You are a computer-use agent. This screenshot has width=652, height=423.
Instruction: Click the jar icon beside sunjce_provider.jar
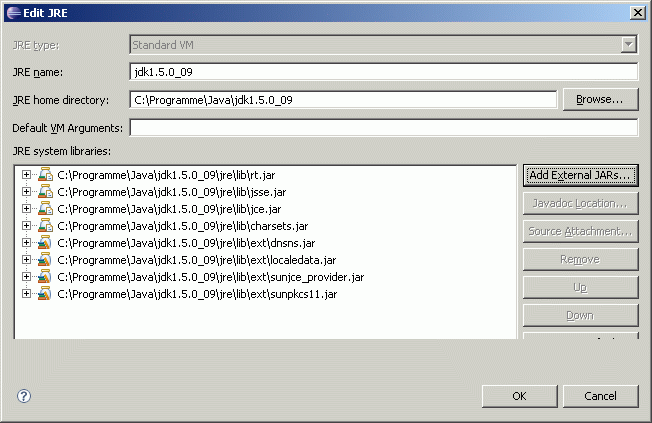pos(44,277)
